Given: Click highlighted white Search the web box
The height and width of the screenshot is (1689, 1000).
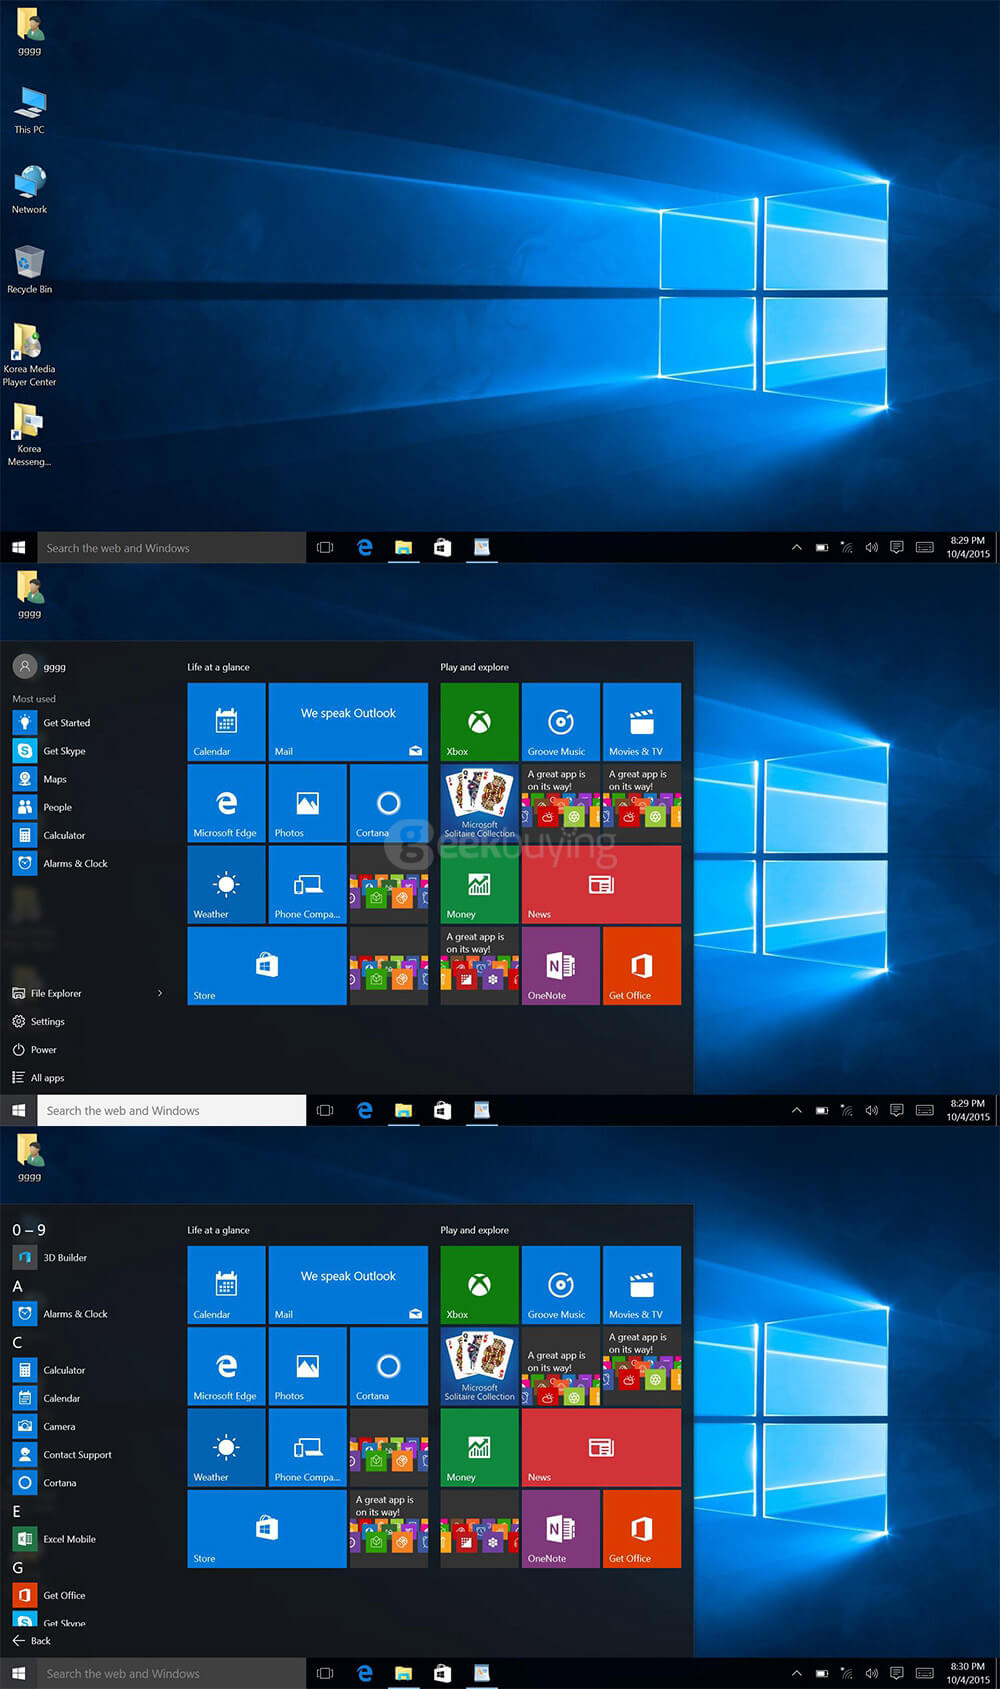Looking at the screenshot, I should tap(172, 1110).
